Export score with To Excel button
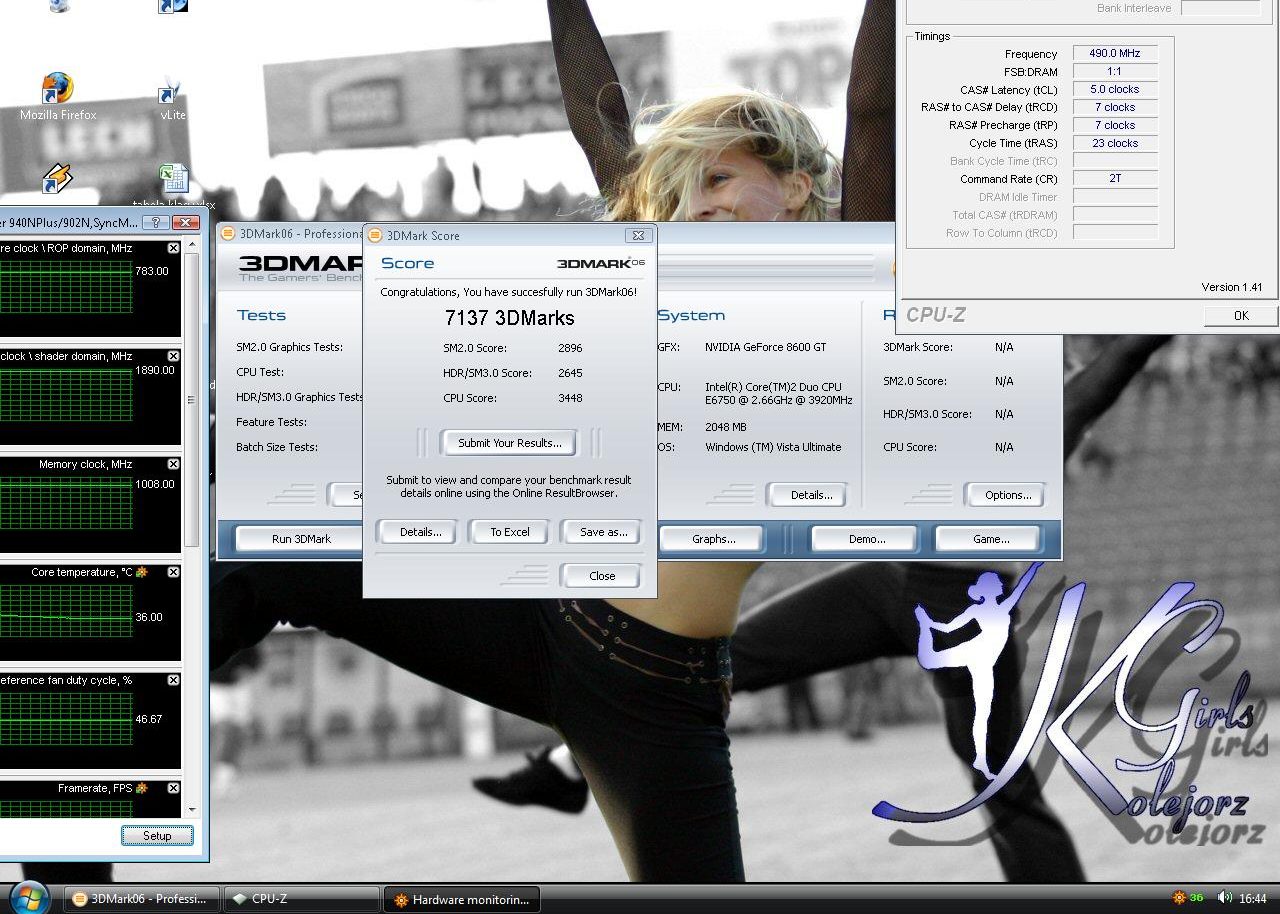This screenshot has height=914, width=1280. point(510,532)
